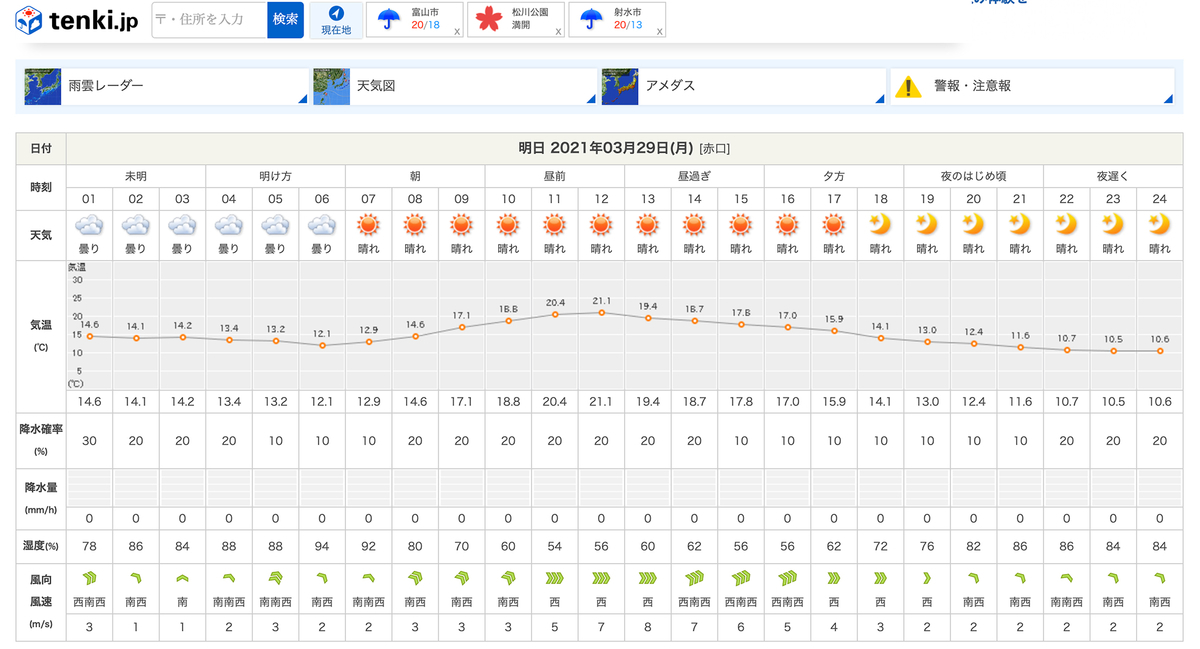Click the 30 percent rain probability at hour 01
The height and width of the screenshot is (649, 1200).
(90, 441)
